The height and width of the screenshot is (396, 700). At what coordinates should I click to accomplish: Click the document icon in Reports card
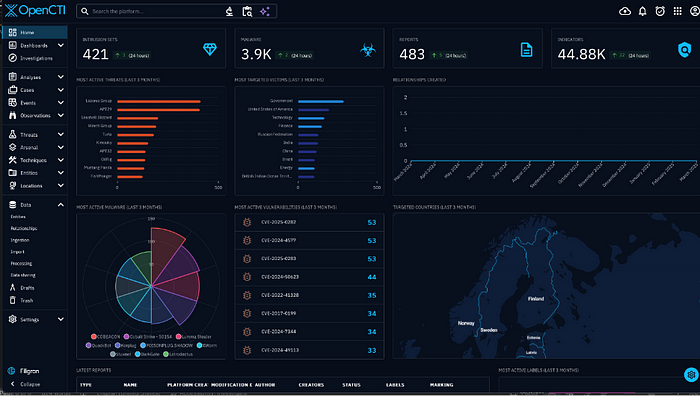pos(526,50)
